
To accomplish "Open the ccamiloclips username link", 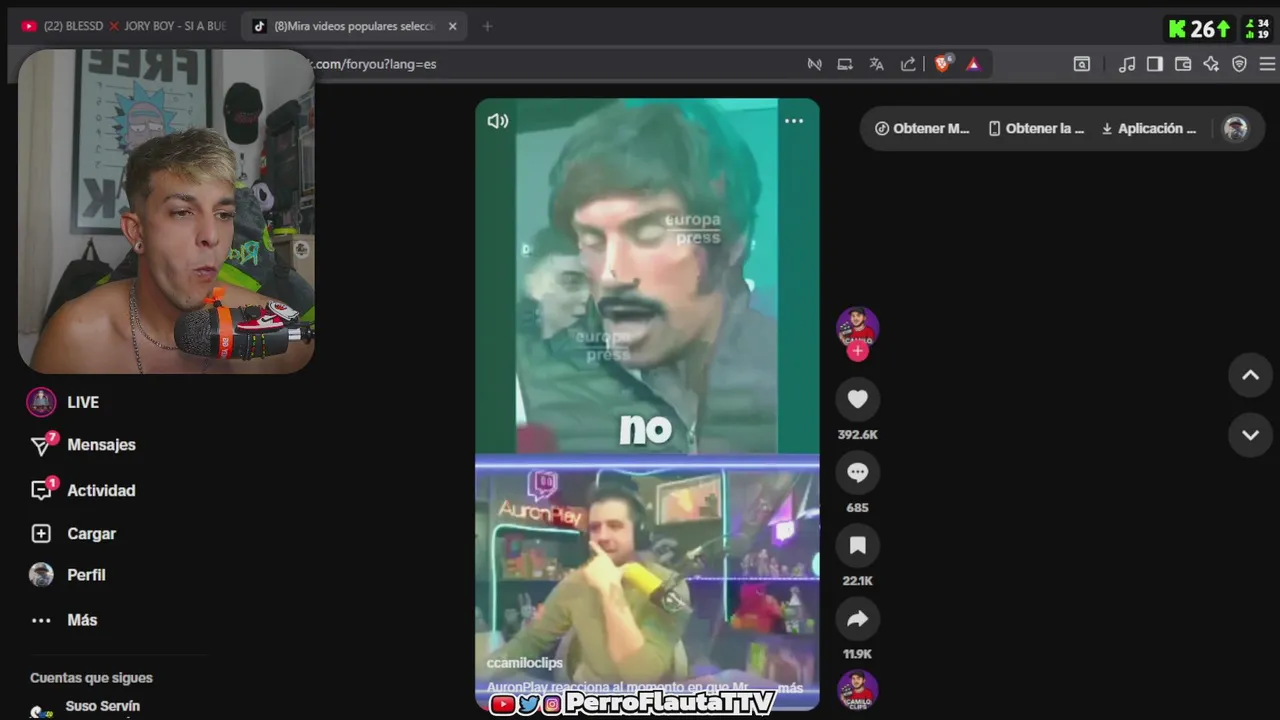I will pos(524,663).
